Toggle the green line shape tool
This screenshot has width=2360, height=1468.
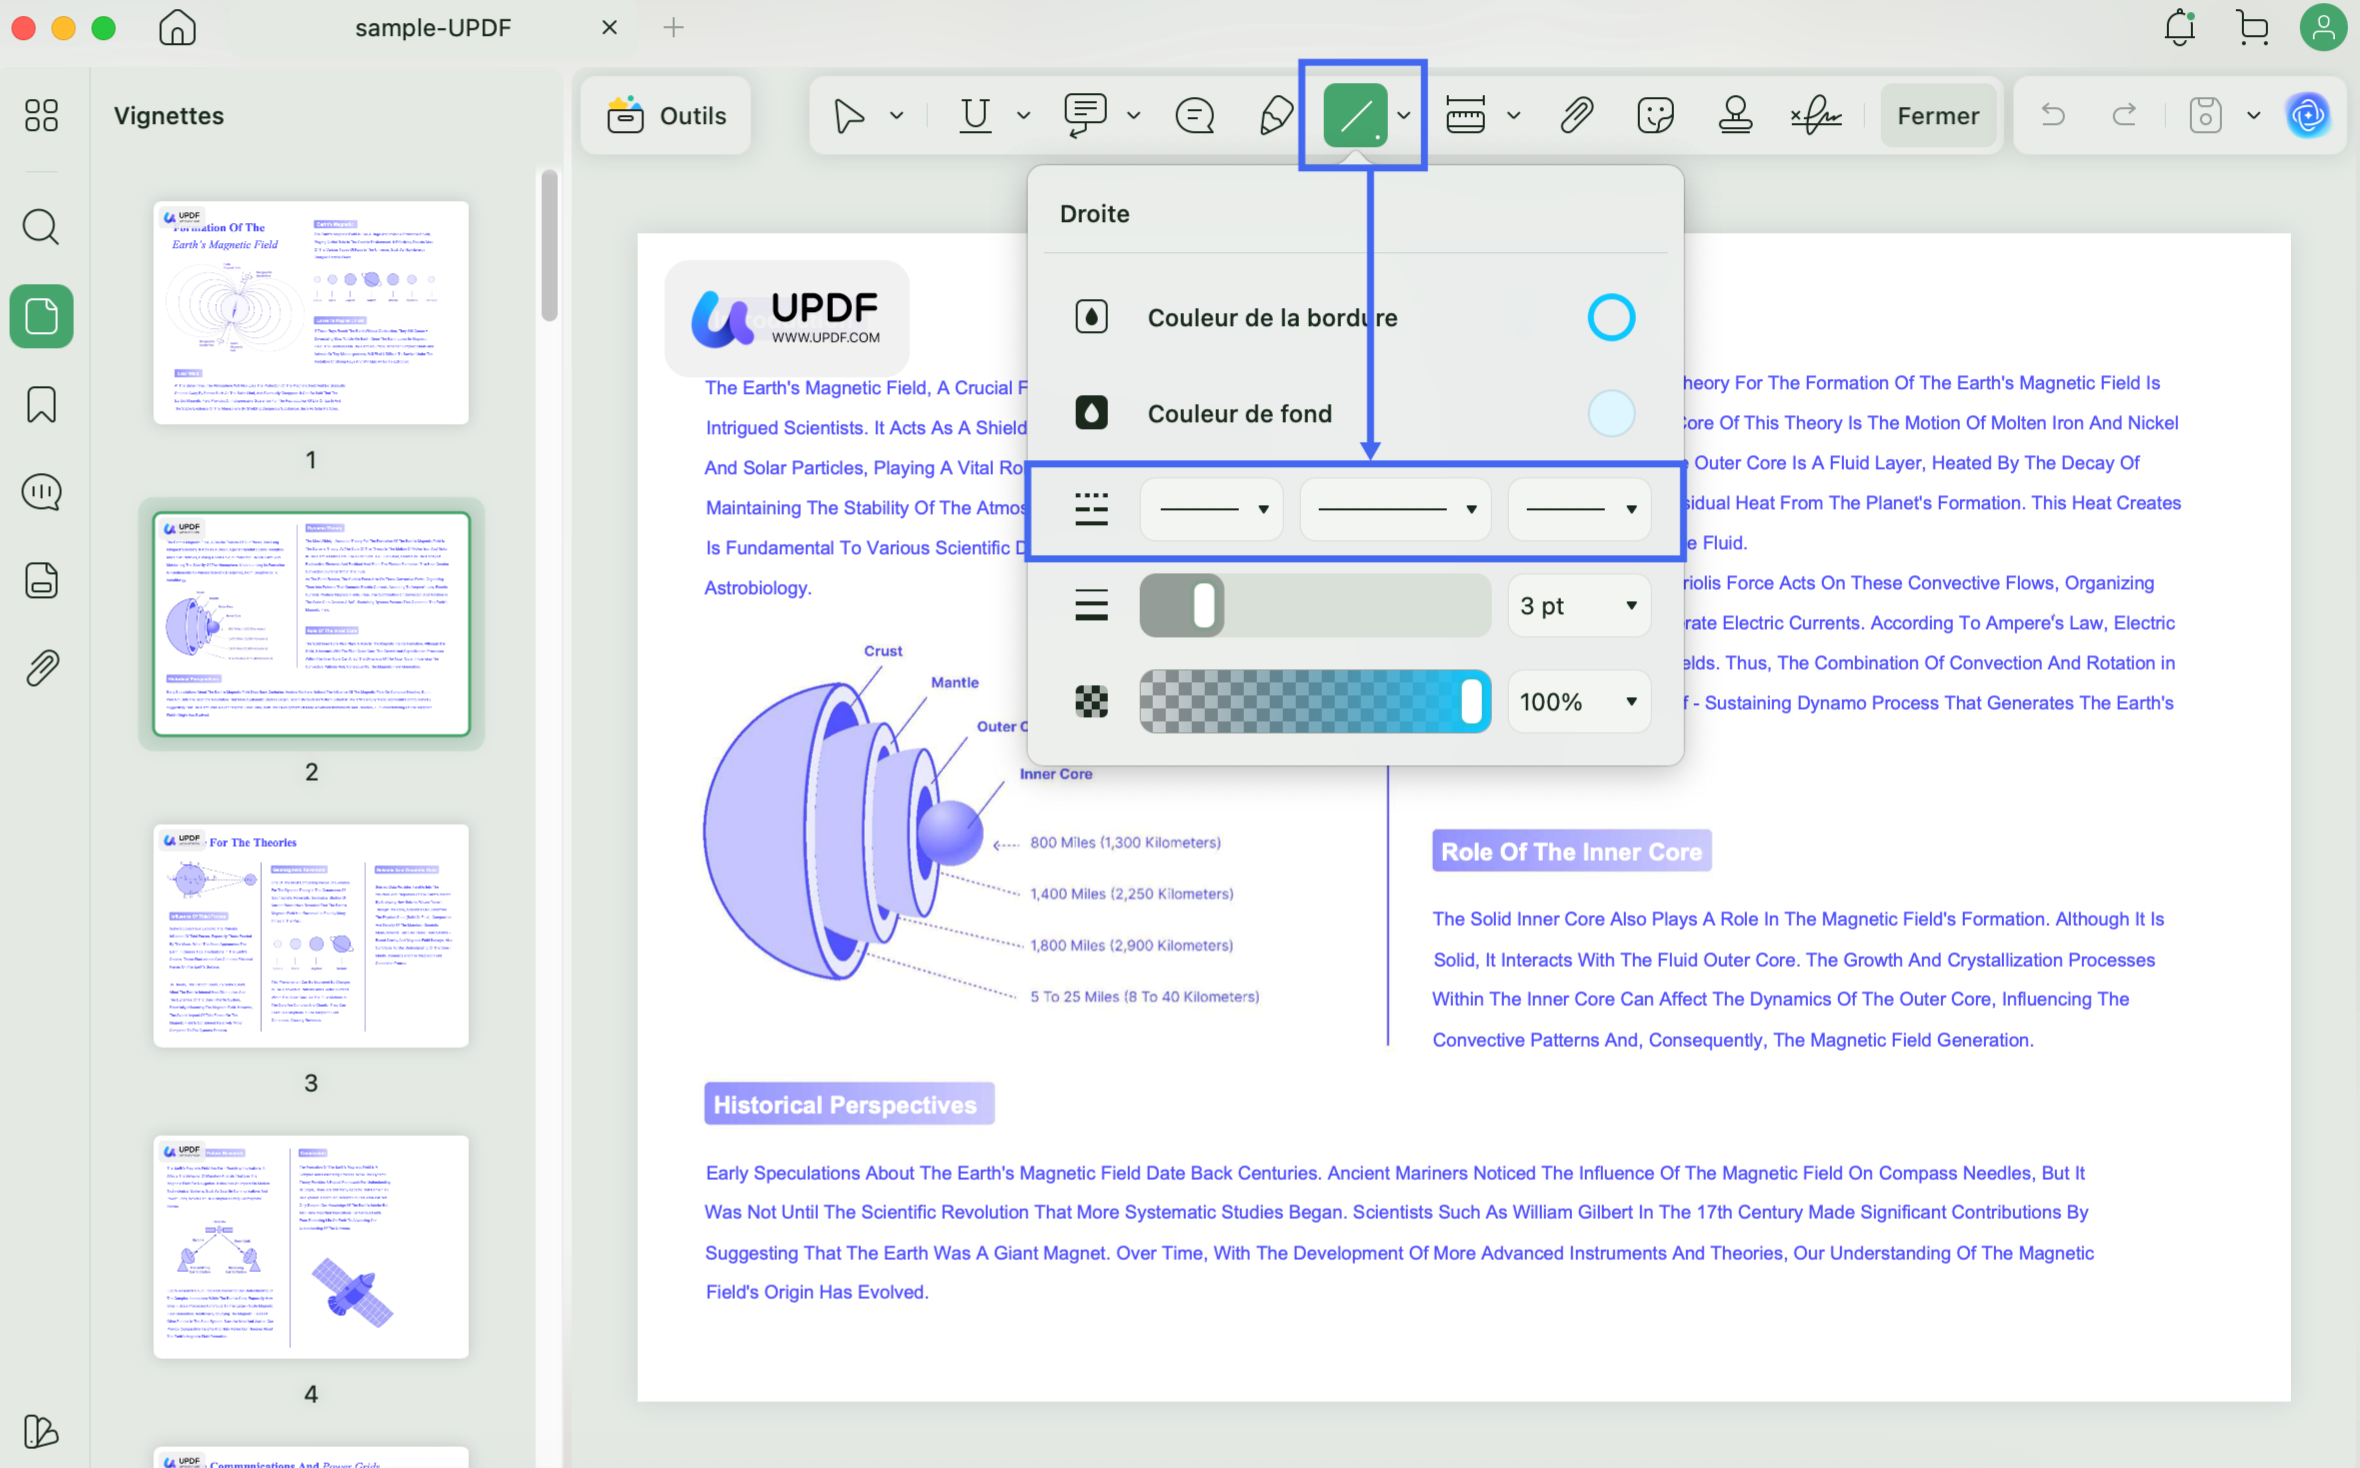click(x=1355, y=115)
